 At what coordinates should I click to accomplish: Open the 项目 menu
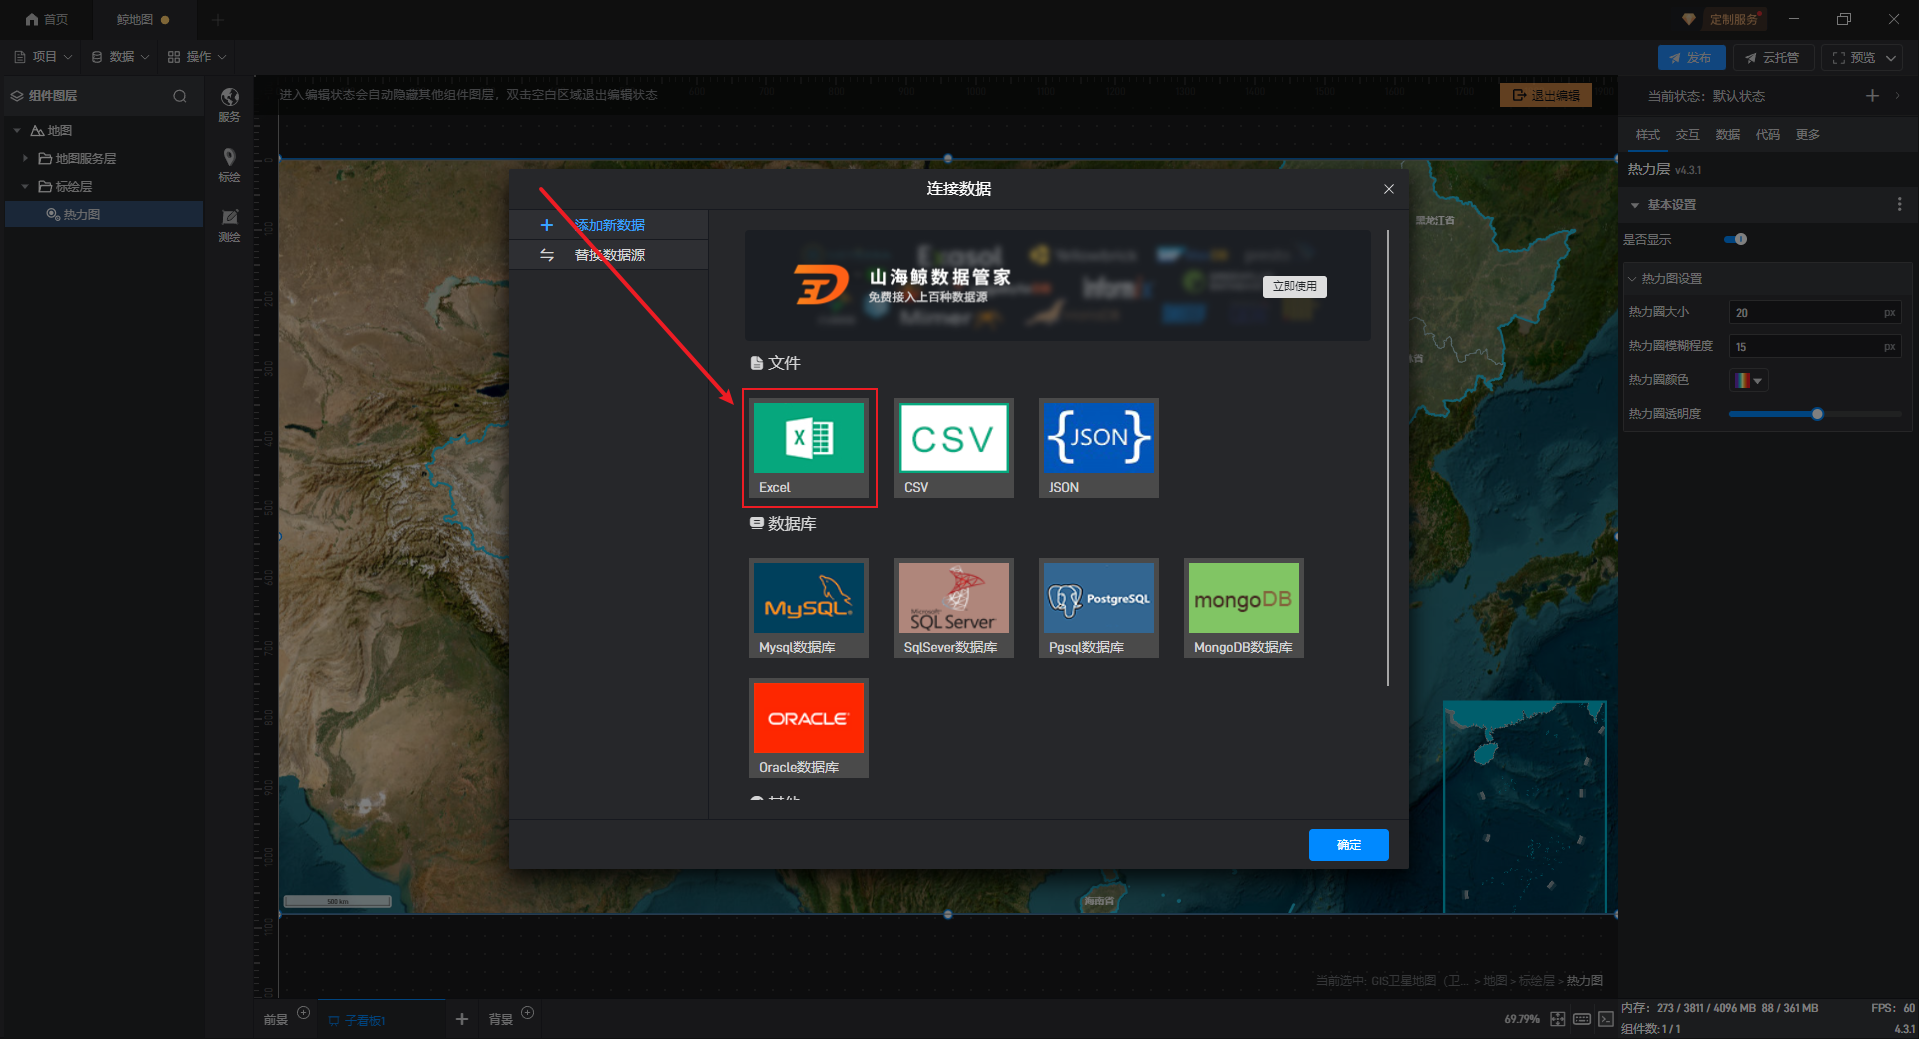pyautogui.click(x=43, y=57)
